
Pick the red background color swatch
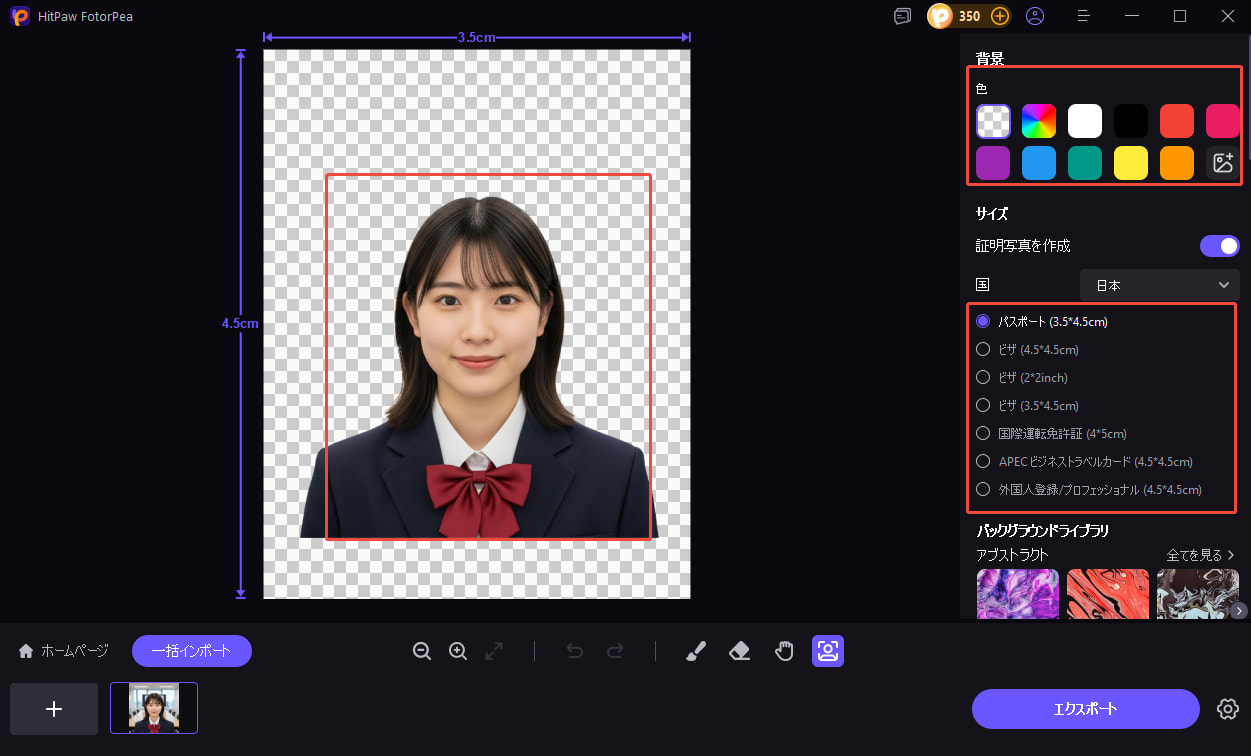[1176, 121]
